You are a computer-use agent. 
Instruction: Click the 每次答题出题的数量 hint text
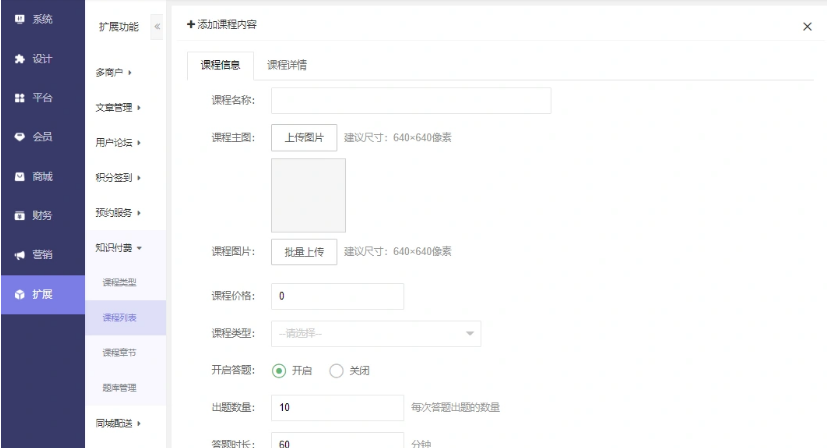tap(455, 407)
